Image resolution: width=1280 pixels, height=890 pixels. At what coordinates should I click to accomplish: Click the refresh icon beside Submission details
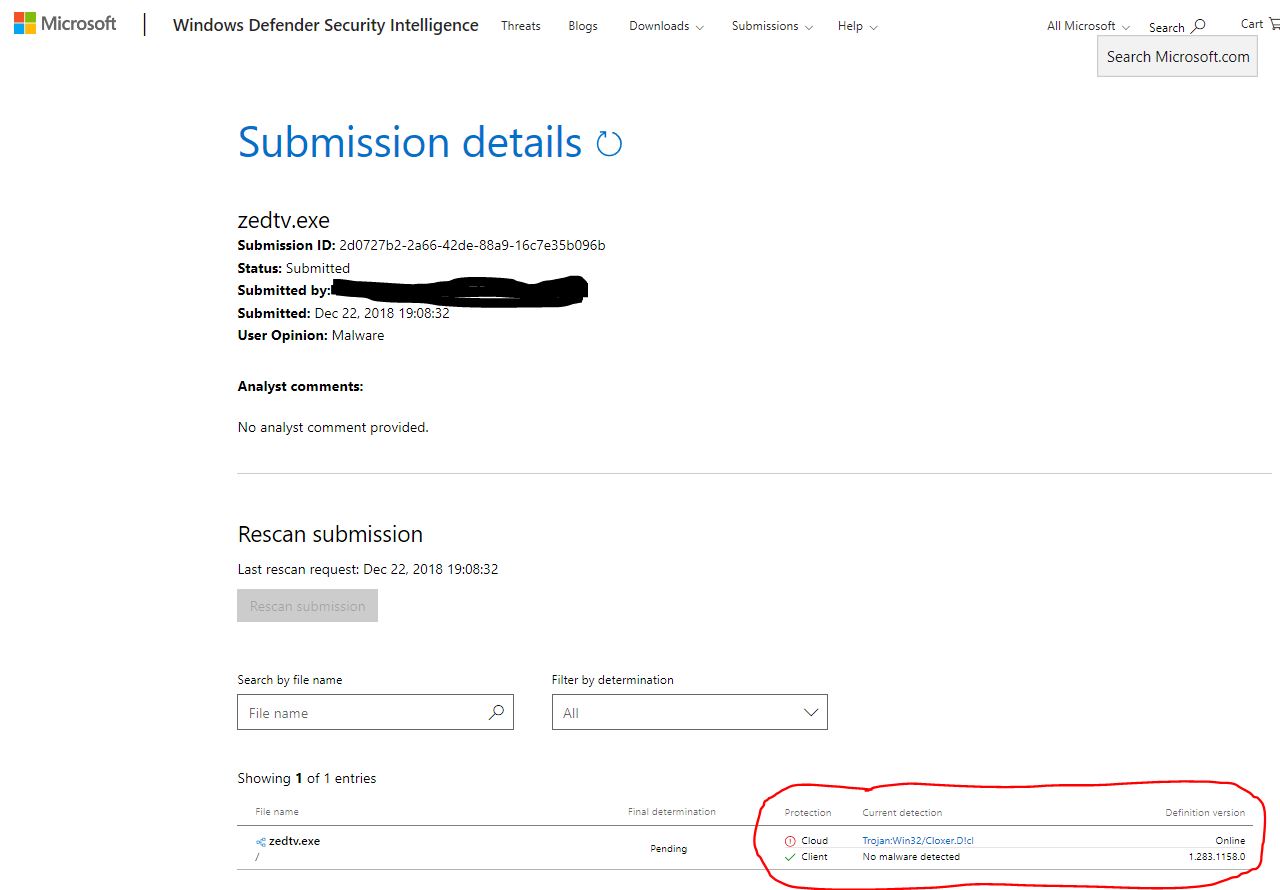[x=609, y=144]
